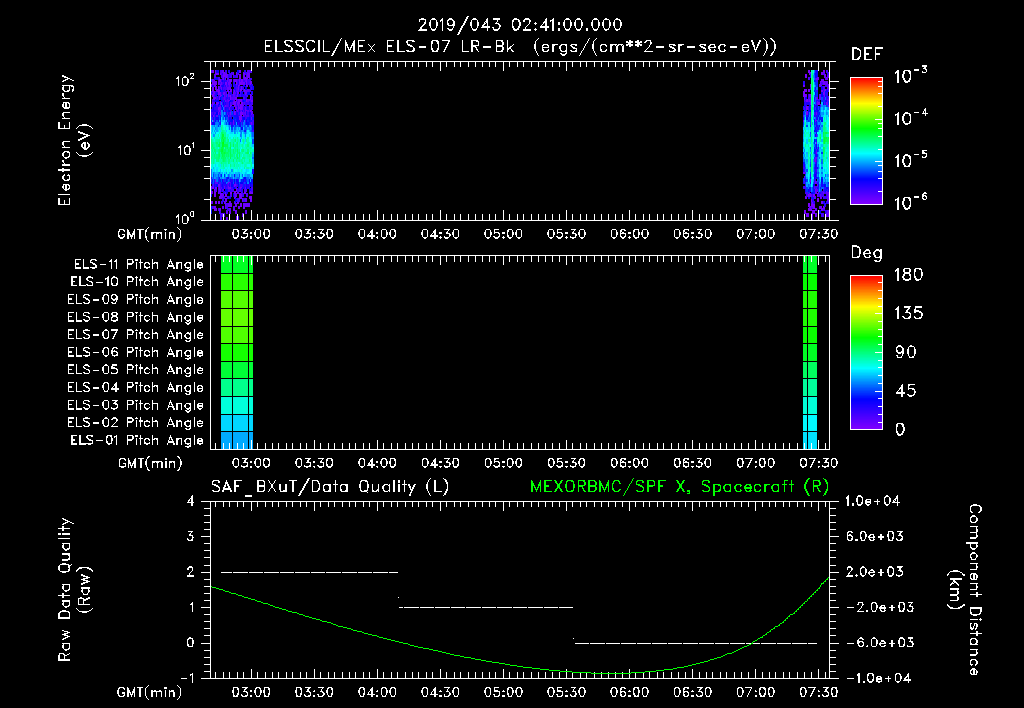Click the 04:00 tick label under pitch panel
The image size is (1024, 708).
coord(377,463)
